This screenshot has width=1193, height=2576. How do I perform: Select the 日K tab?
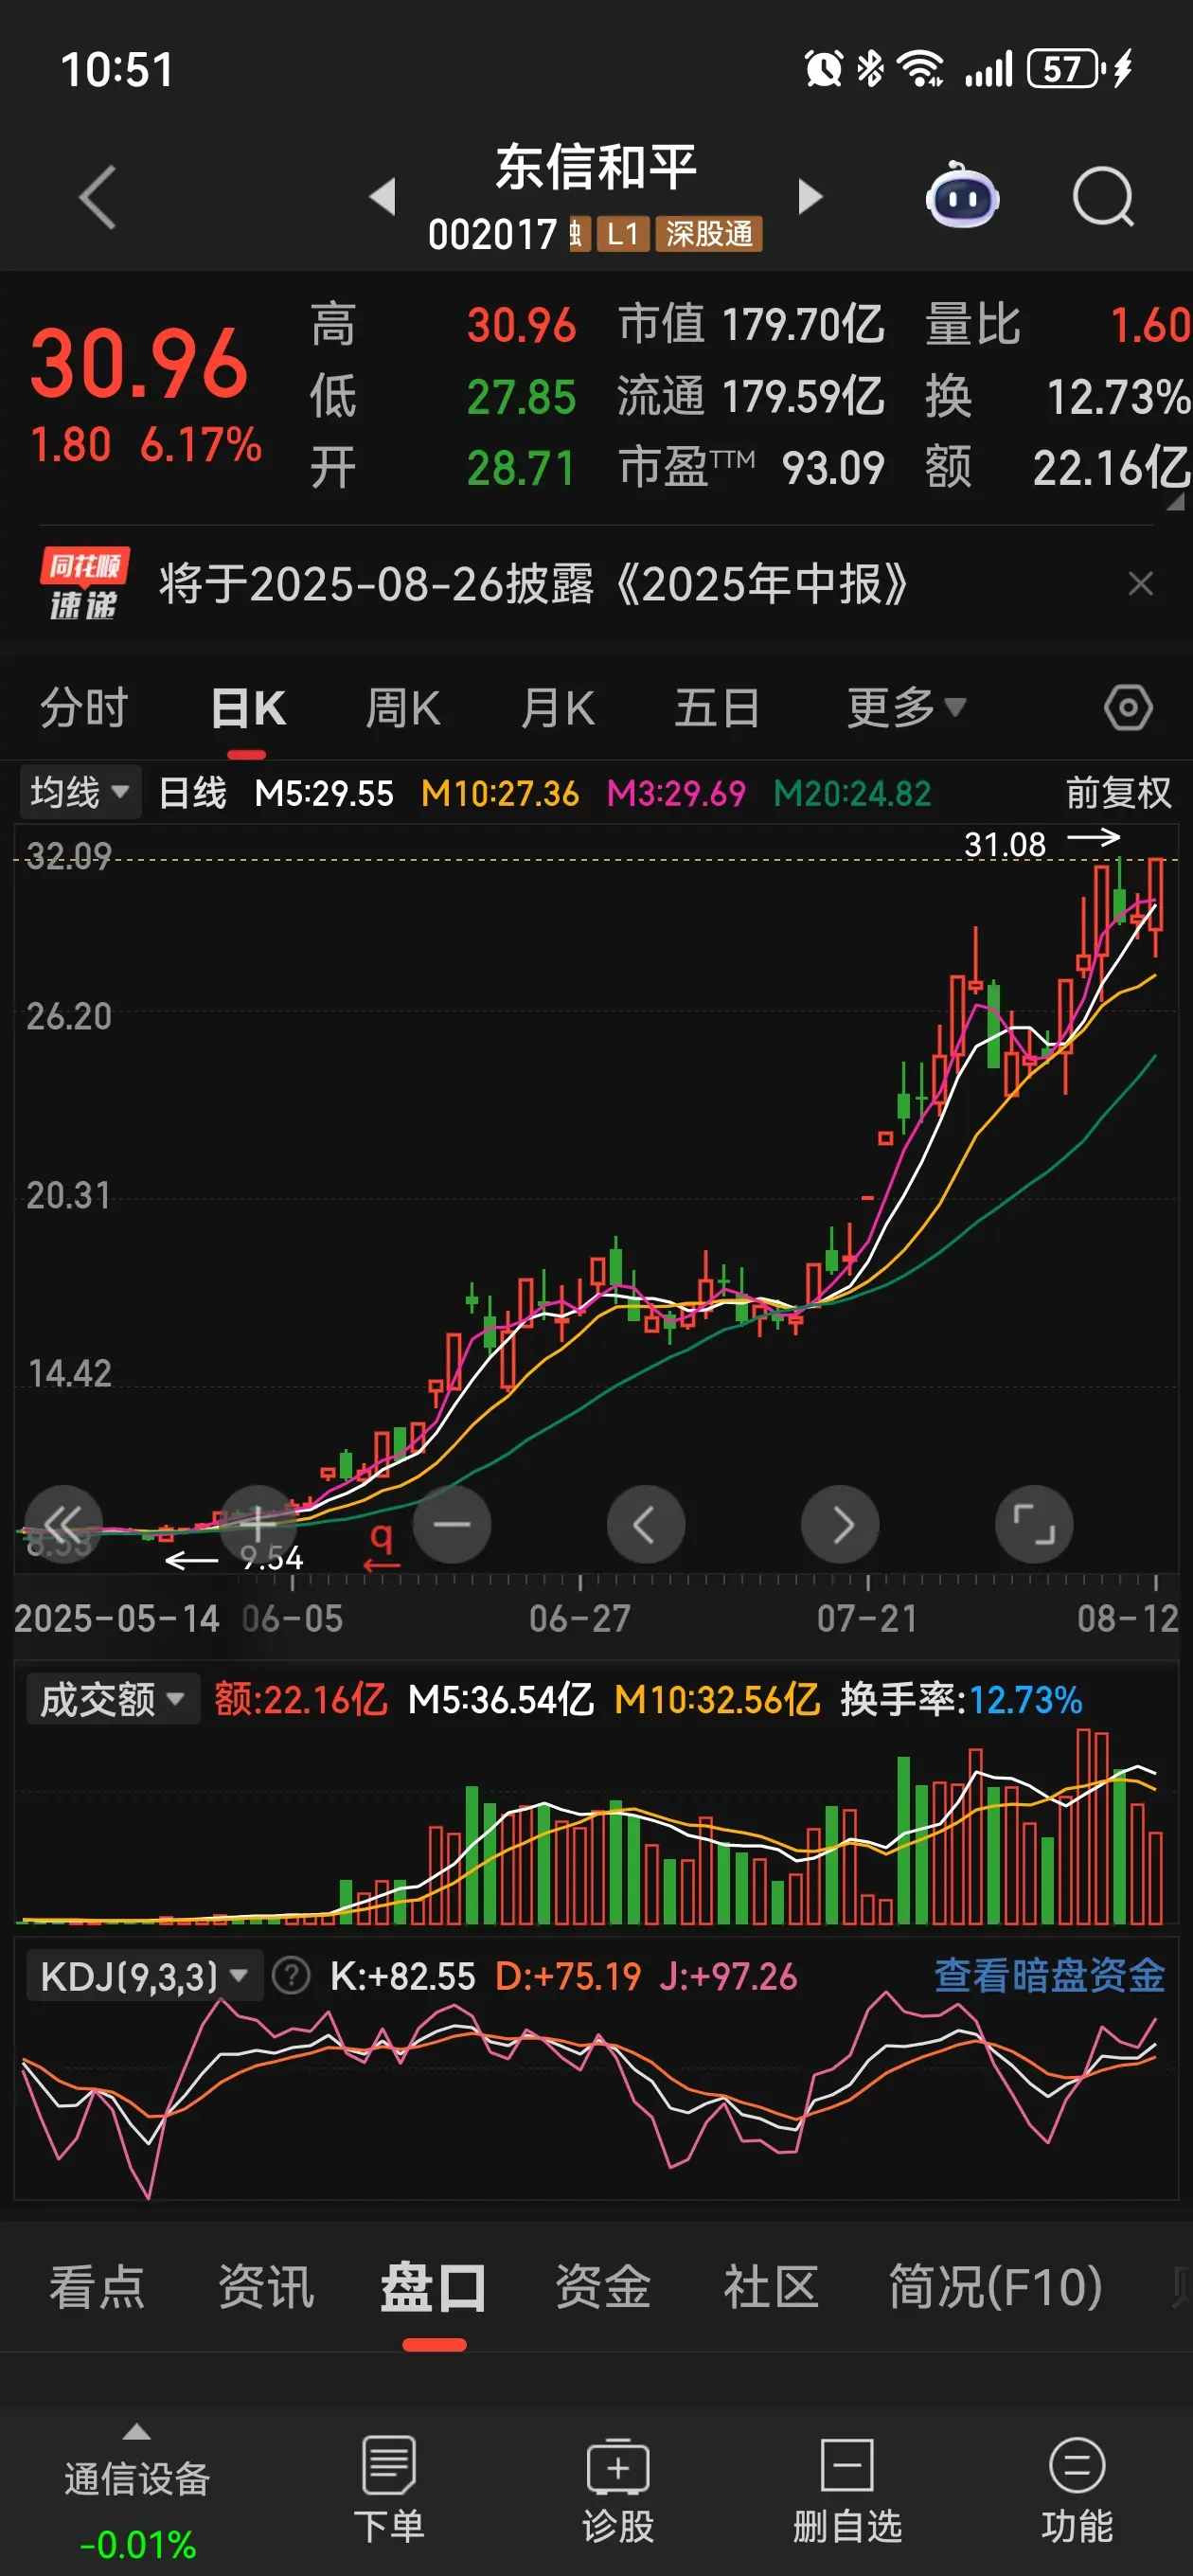click(248, 708)
